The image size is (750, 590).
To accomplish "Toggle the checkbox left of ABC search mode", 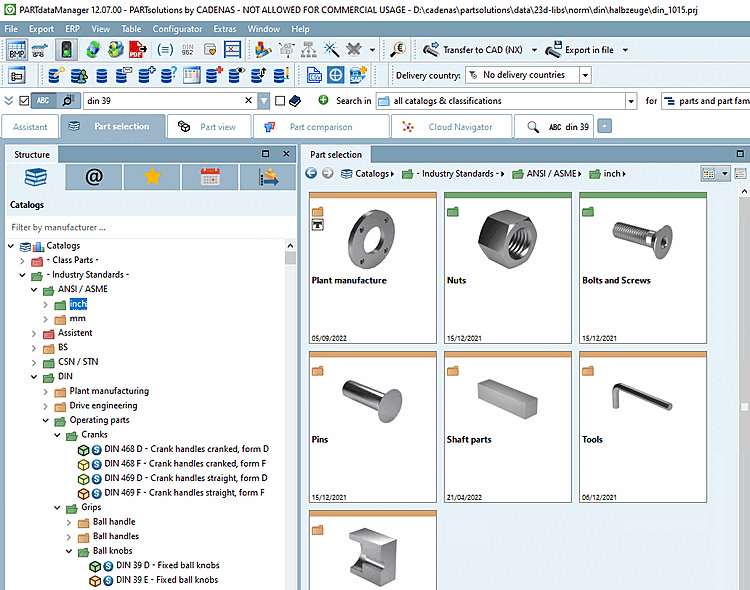I will pos(25,100).
